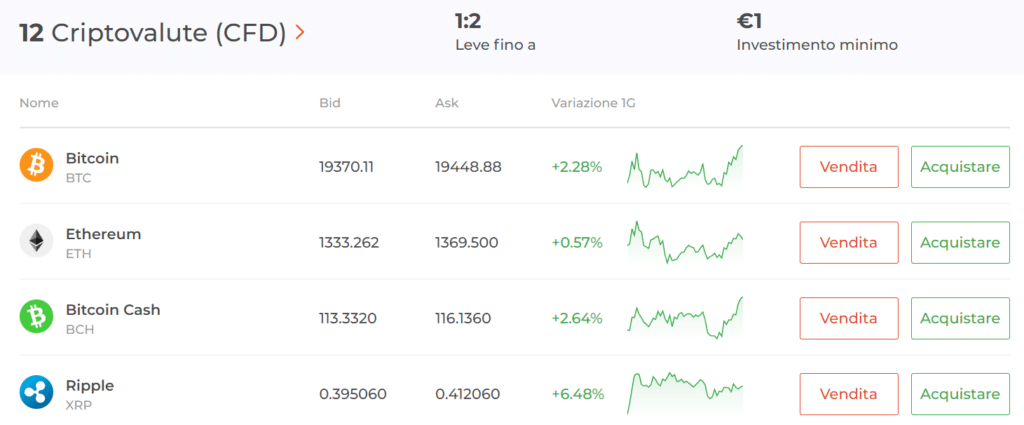Open the 12 Criptovalute (CFD) heading
The width and height of the screenshot is (1024, 425).
click(x=153, y=33)
